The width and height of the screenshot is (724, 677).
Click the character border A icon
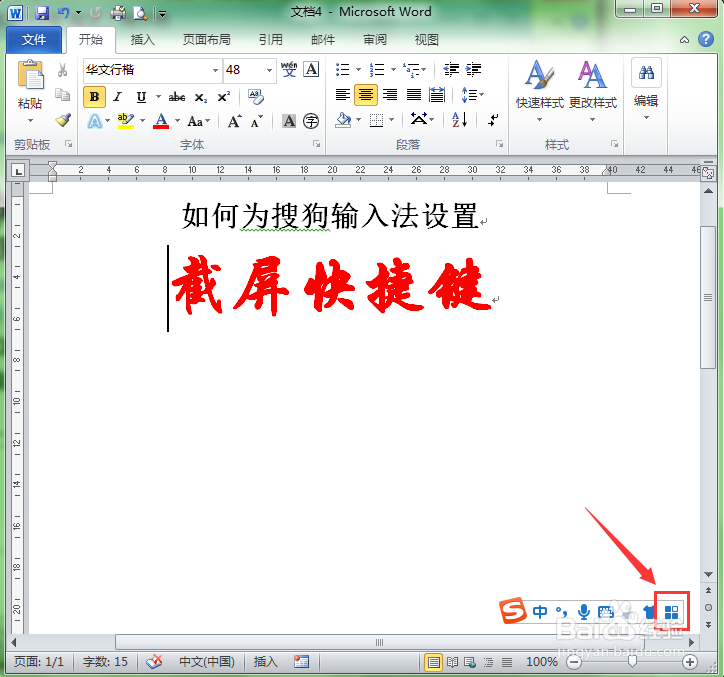[x=312, y=70]
